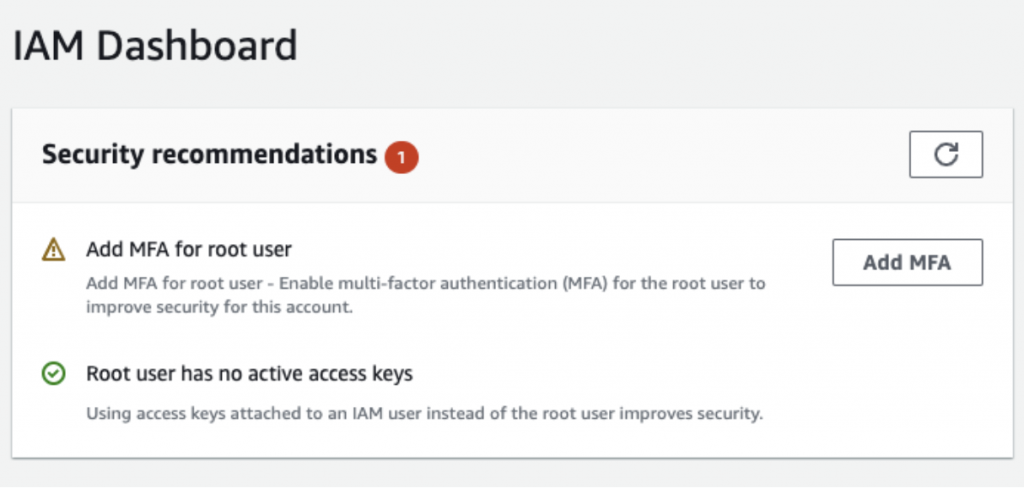Reload the security recommendations list
Screen dimensions: 1024x488
tap(946, 155)
